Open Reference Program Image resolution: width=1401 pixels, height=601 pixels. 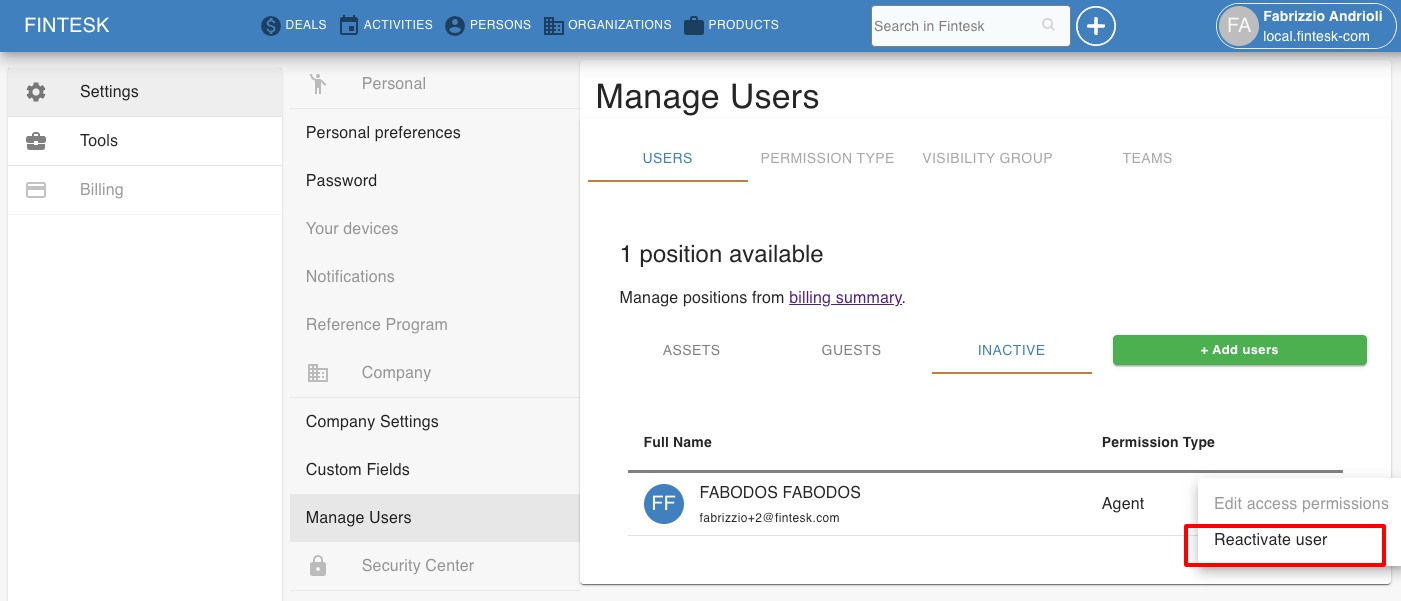(434, 325)
